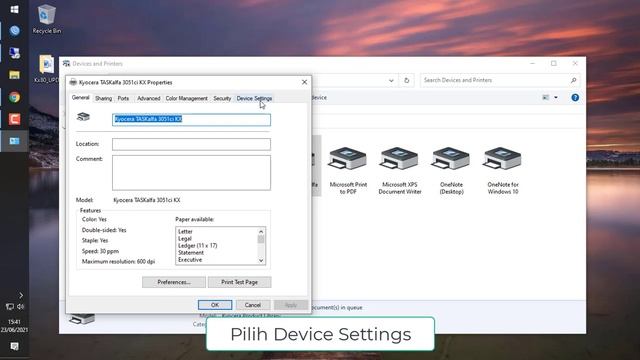Click the Search Devices and Printers box
This screenshot has height=360, width=640.
tap(495, 80)
